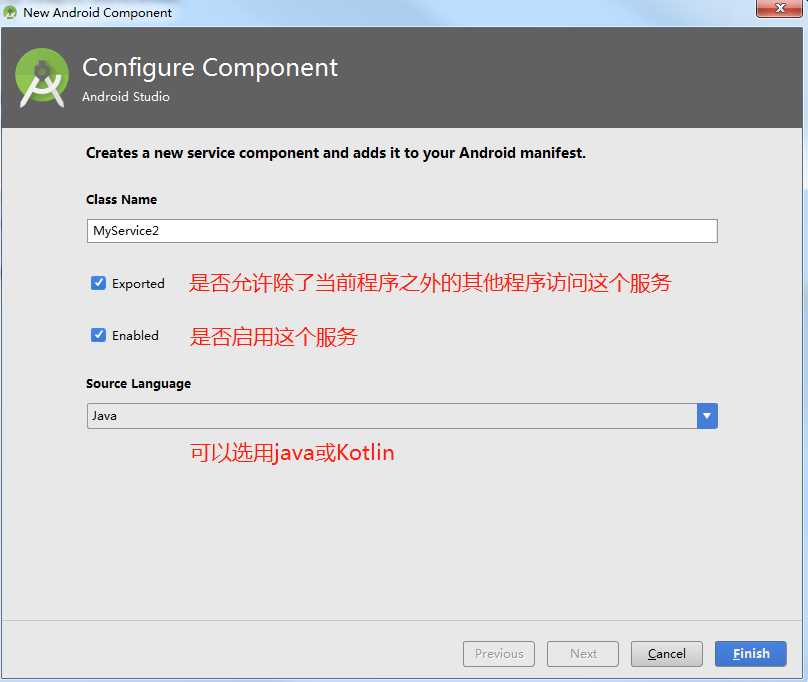Click the Source Language label
808x682 pixels.
[x=138, y=384]
